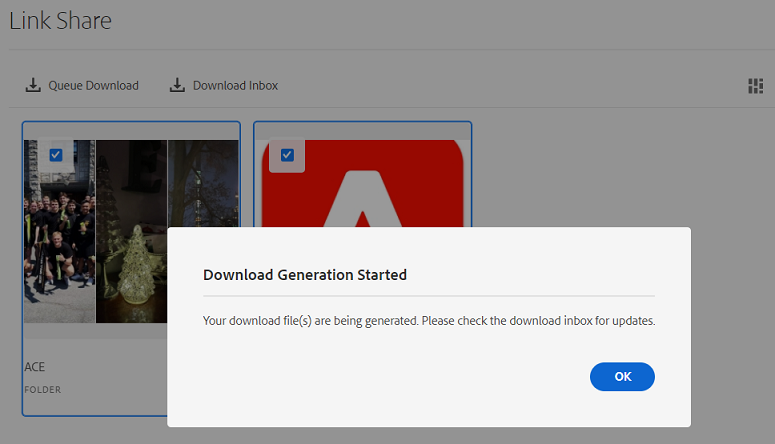Viewport: 775px width, 444px height.
Task: Click the Link Share page heading
Action: pyautogui.click(x=60, y=21)
